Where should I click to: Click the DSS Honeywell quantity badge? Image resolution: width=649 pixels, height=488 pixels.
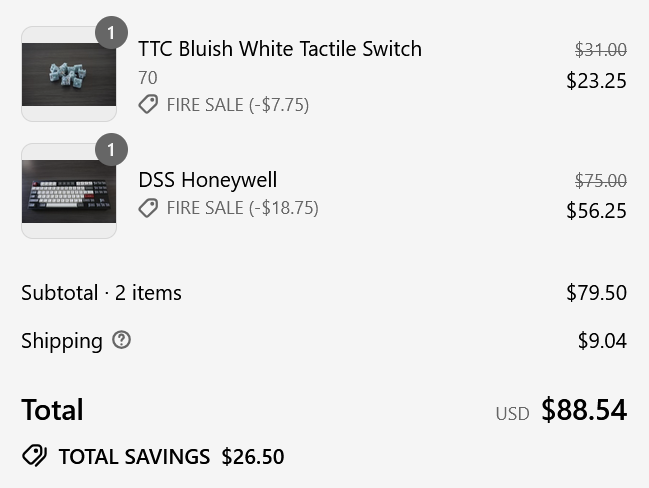tap(111, 150)
